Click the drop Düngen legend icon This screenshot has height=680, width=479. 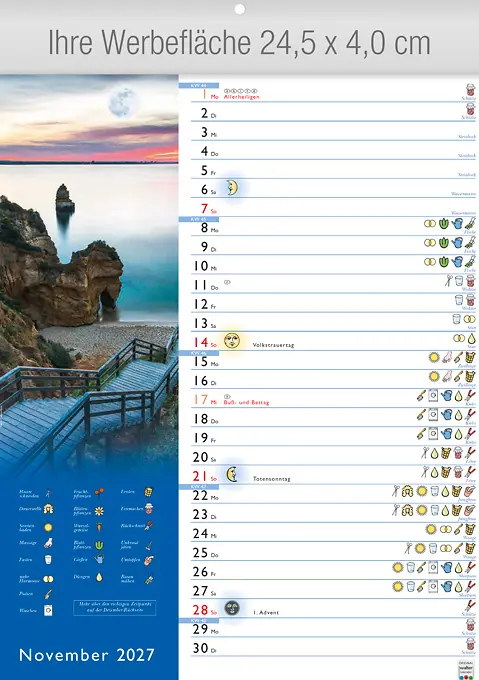[x=99, y=577]
